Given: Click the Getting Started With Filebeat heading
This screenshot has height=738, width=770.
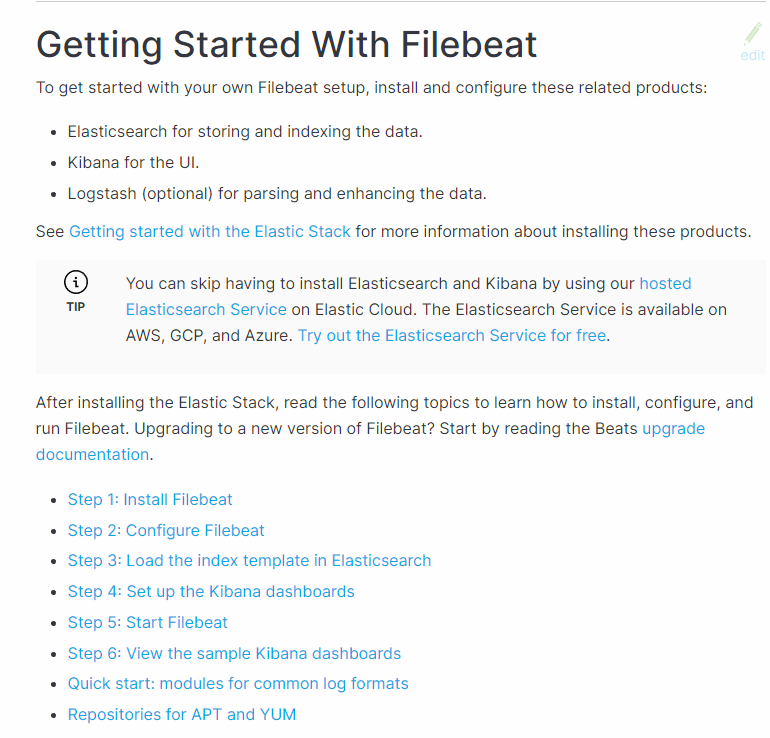Looking at the screenshot, I should point(286,46).
